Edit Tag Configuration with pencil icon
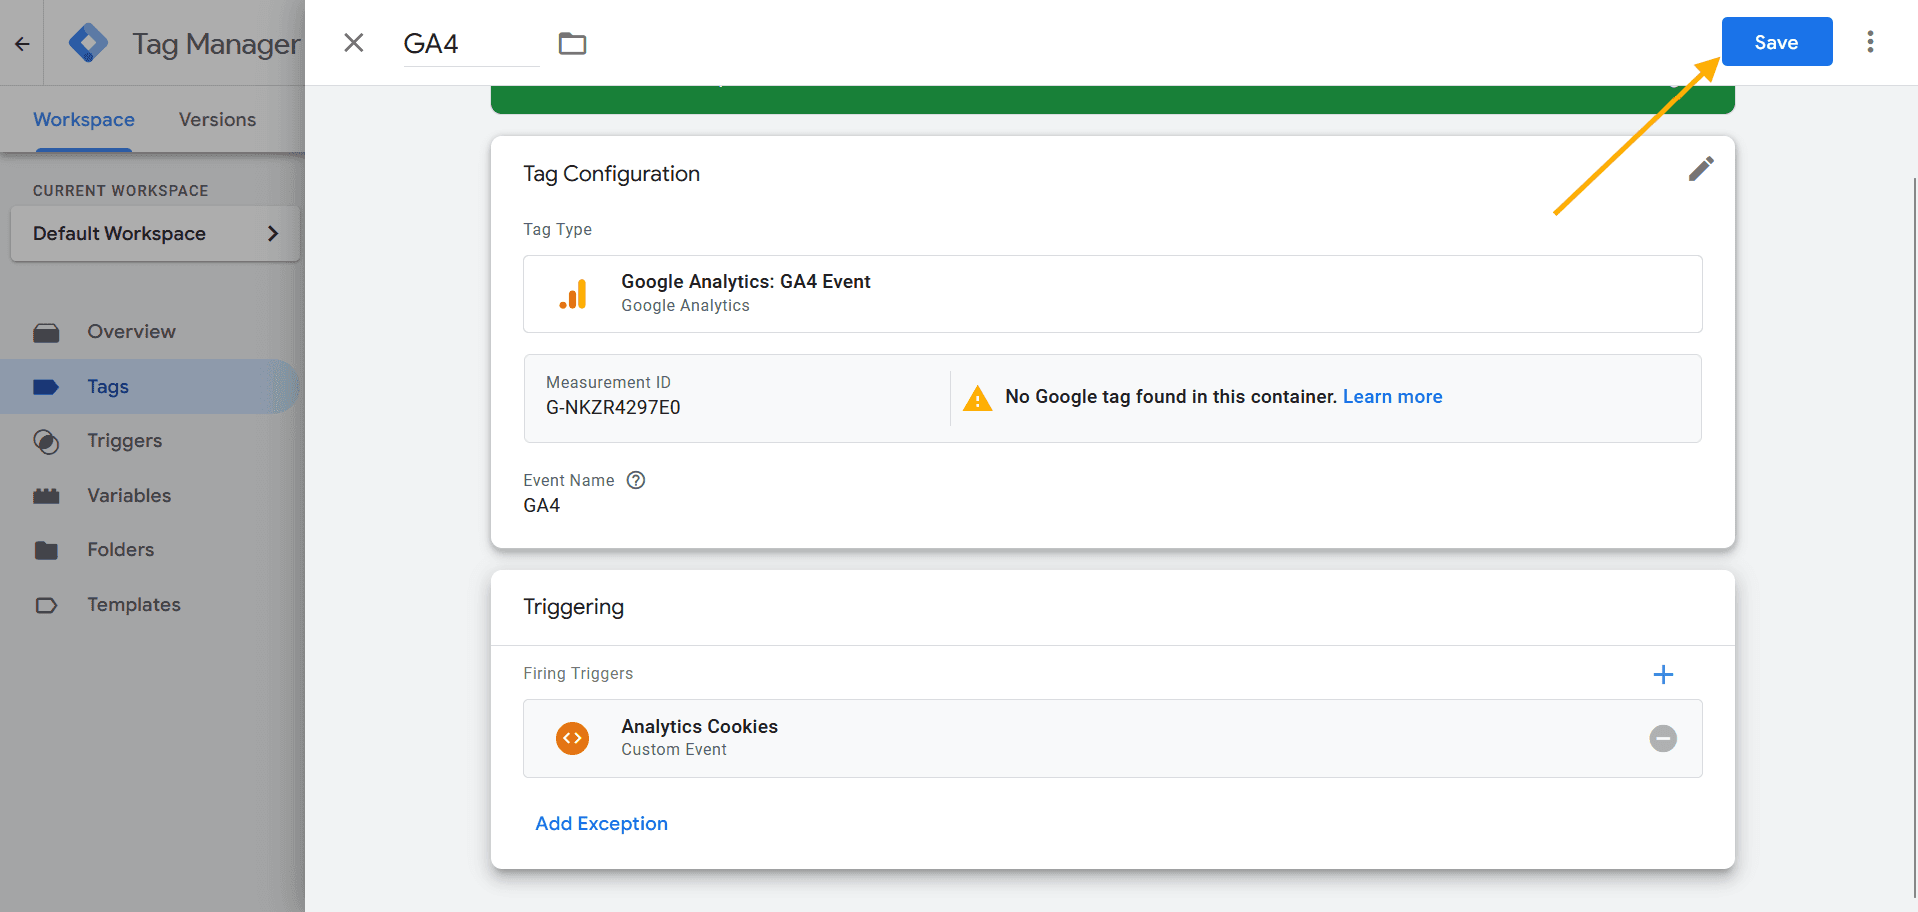 point(1701,169)
